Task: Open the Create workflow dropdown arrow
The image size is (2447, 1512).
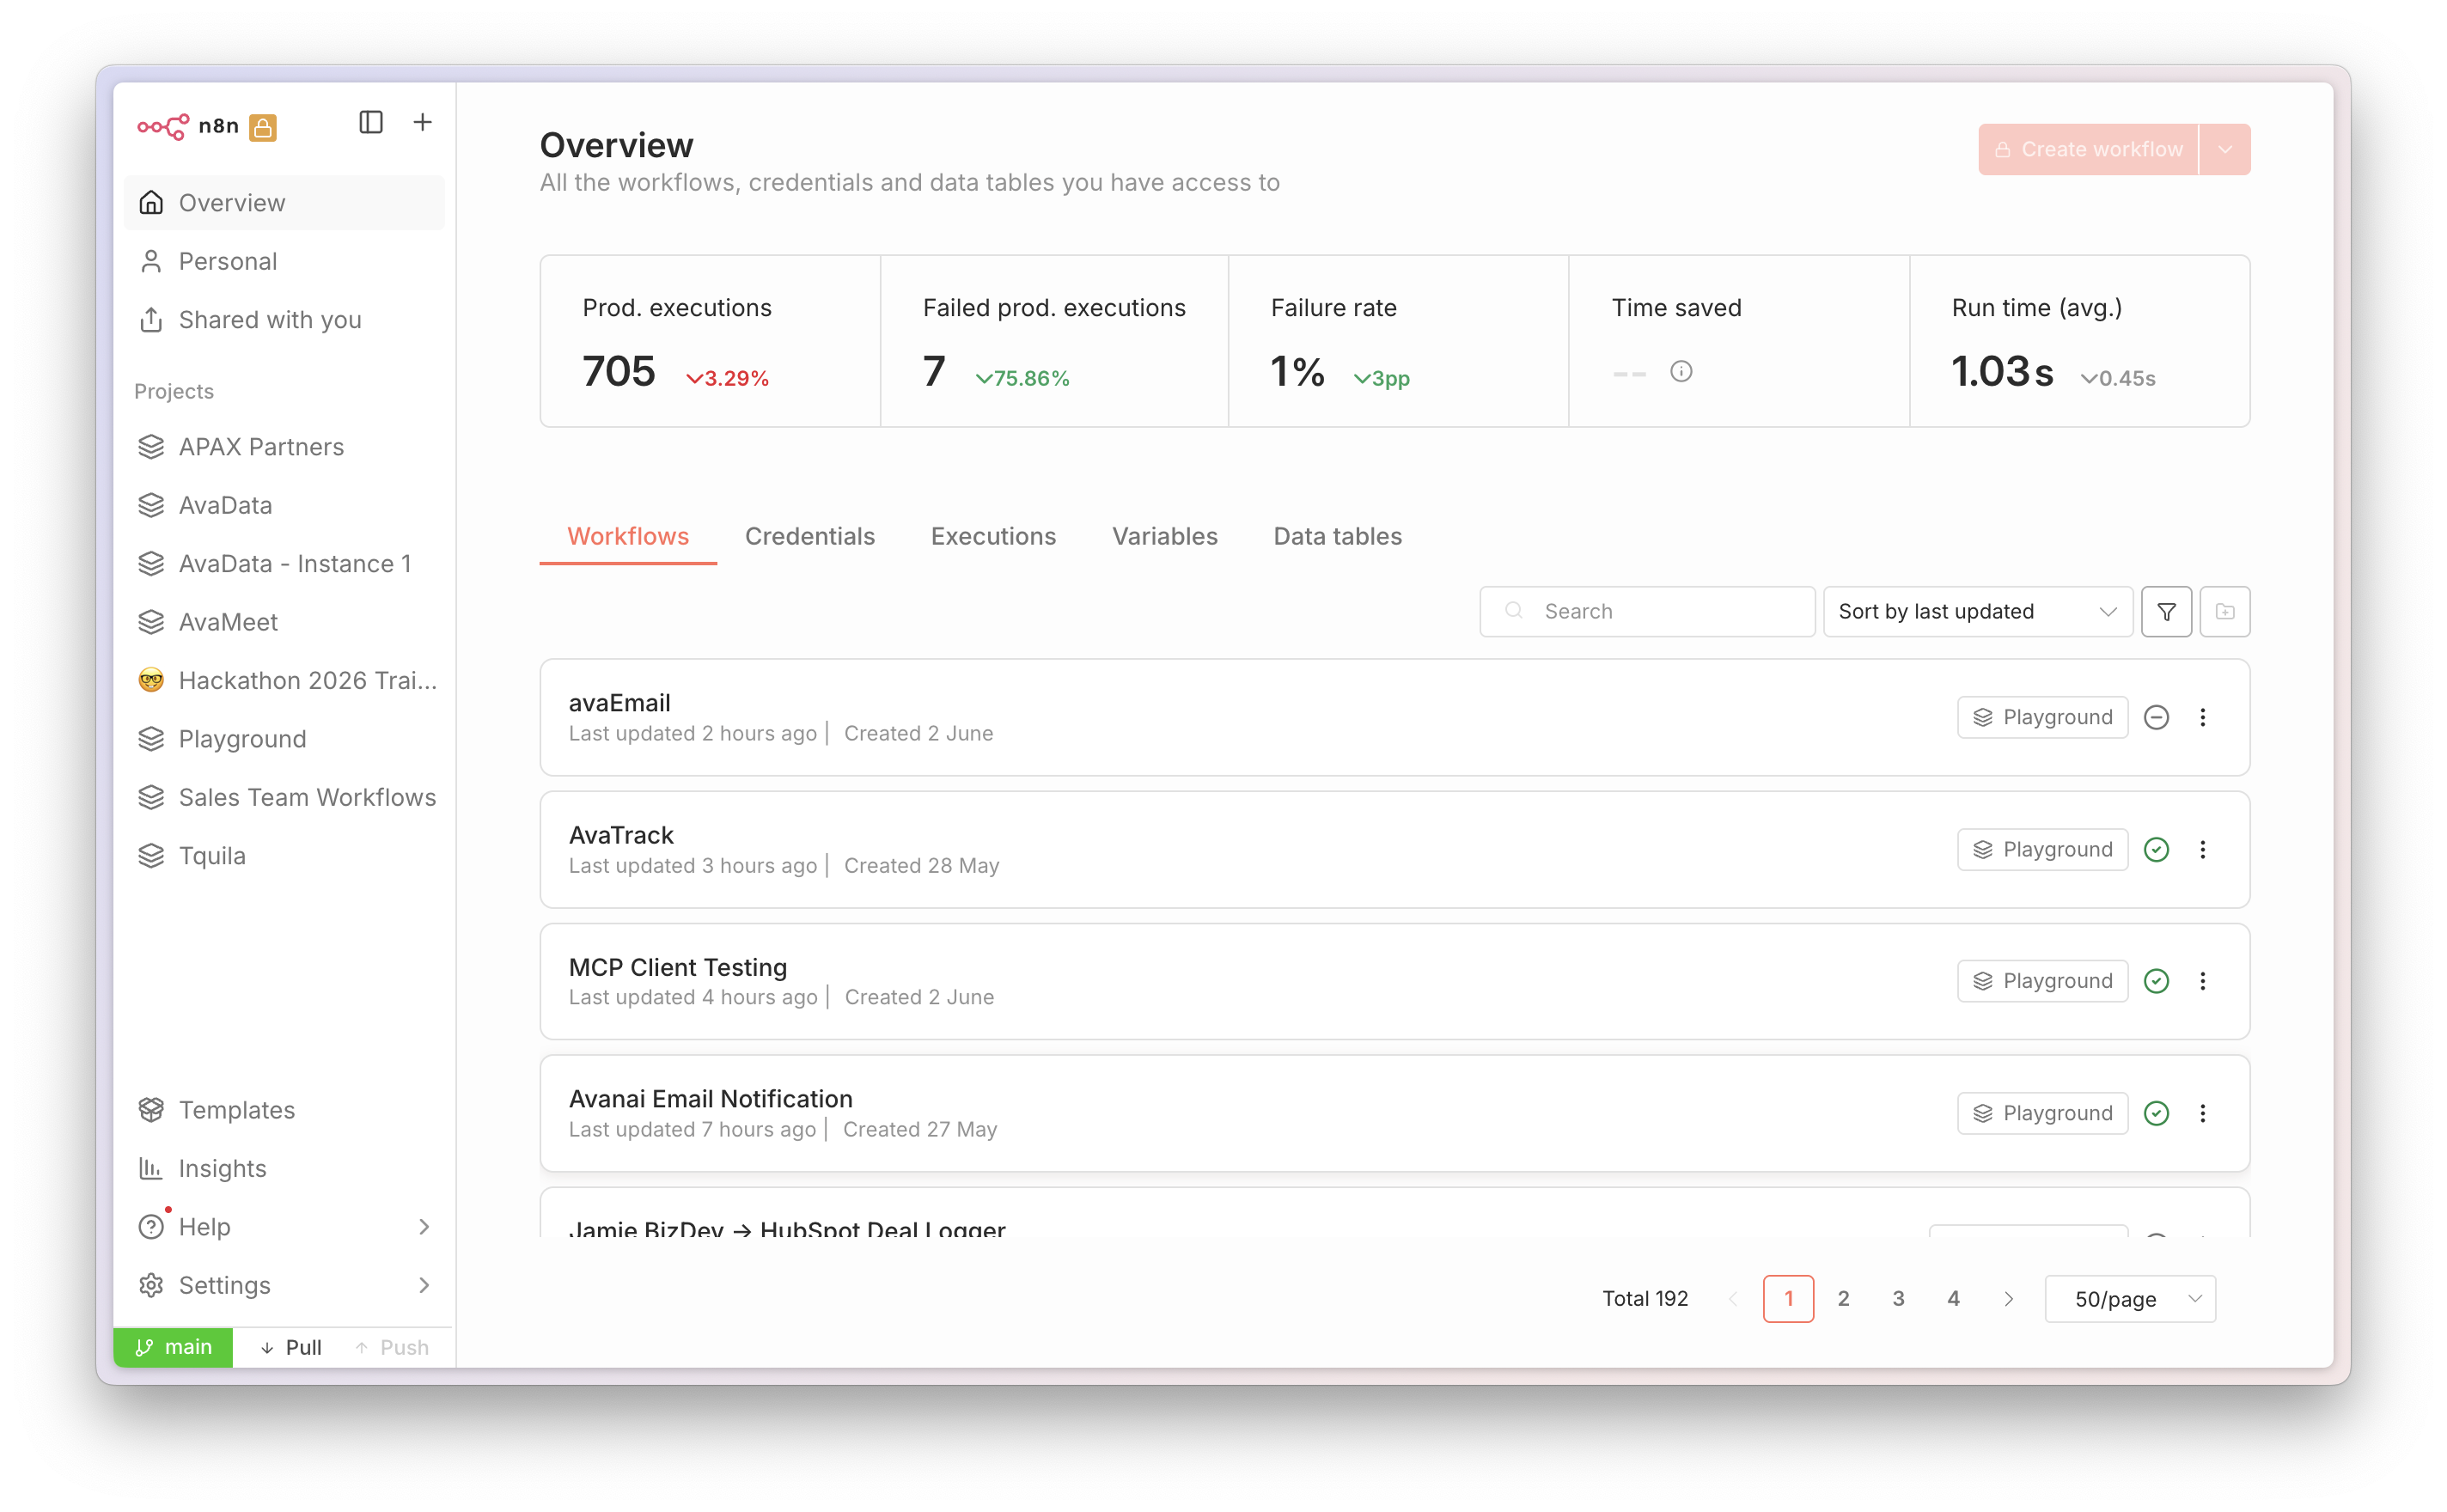Action: point(2226,150)
